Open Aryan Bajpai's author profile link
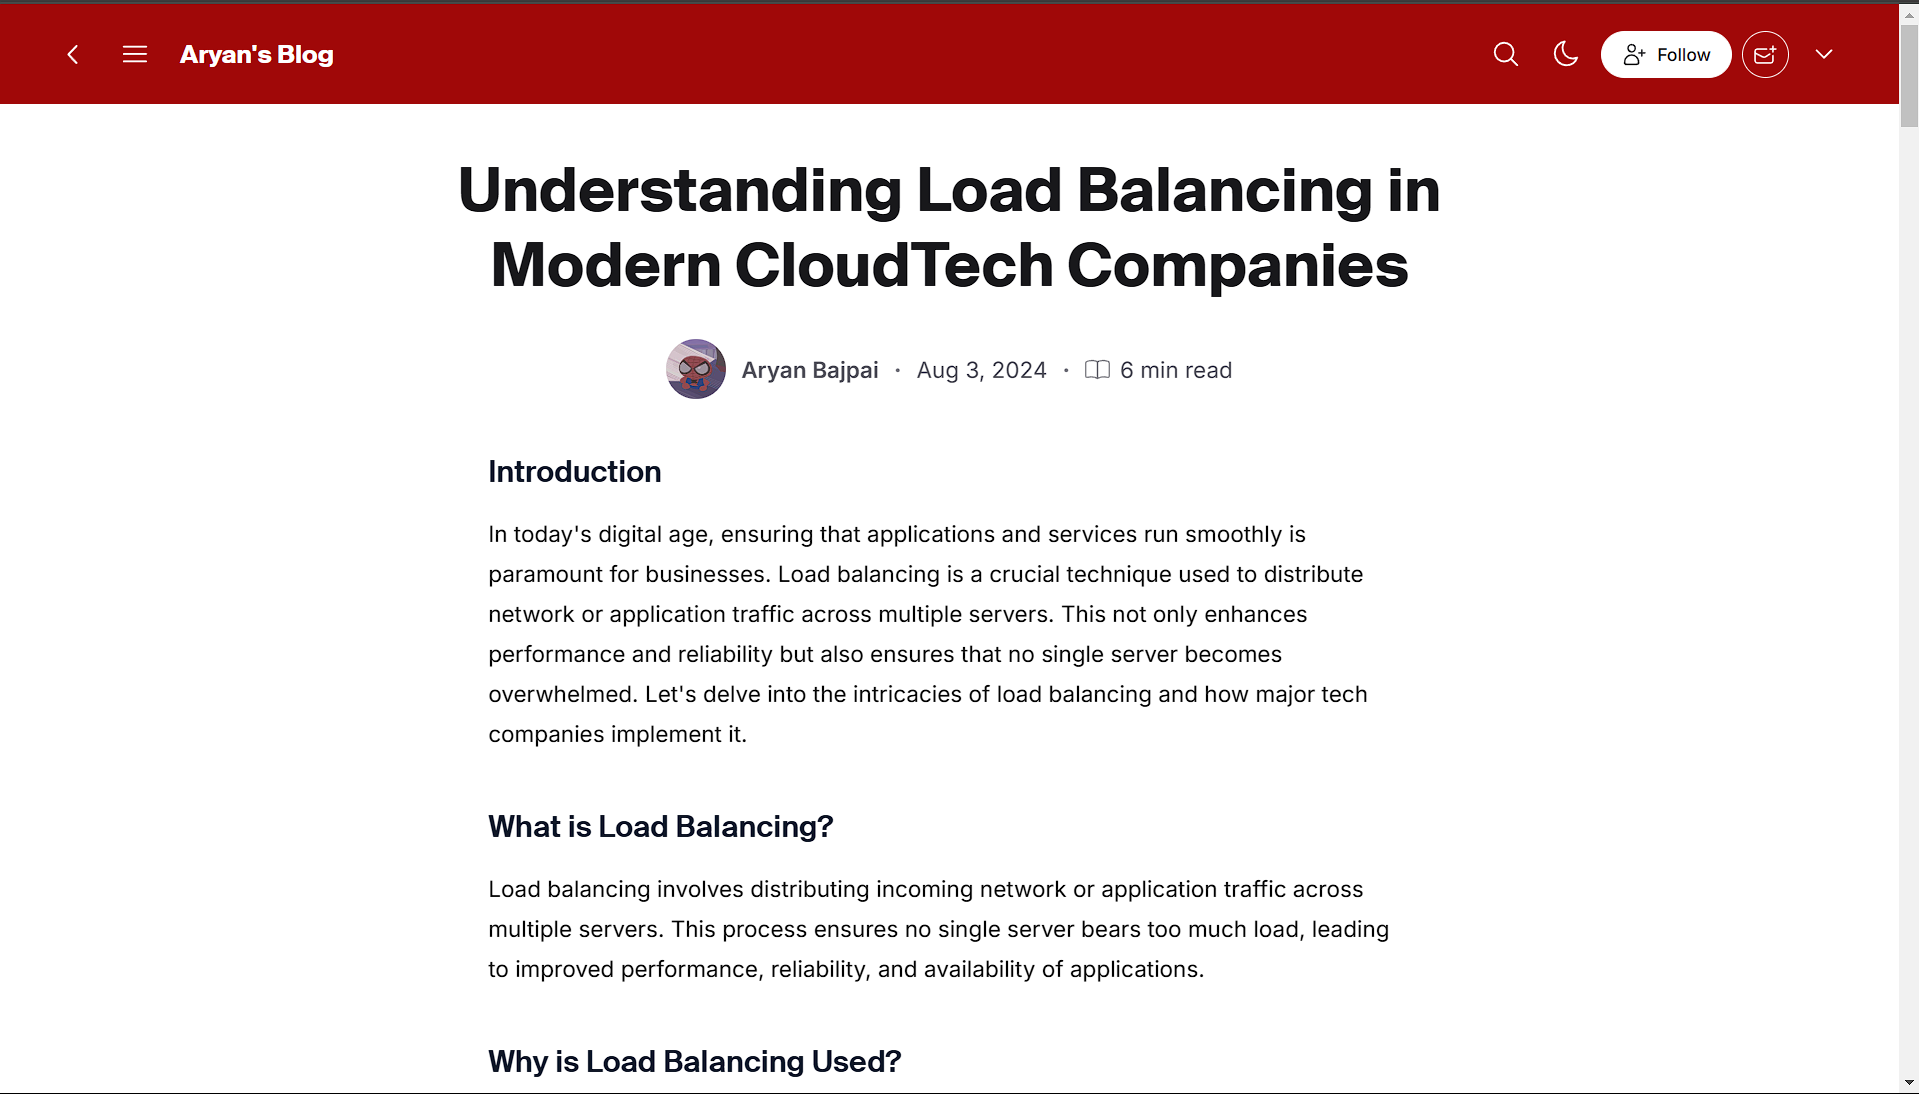The image size is (1919, 1094). [x=809, y=369]
